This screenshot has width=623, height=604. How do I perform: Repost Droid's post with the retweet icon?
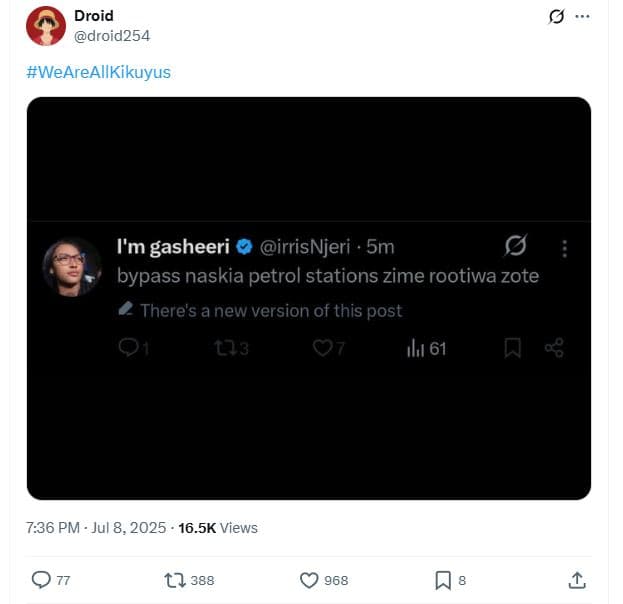point(174,580)
